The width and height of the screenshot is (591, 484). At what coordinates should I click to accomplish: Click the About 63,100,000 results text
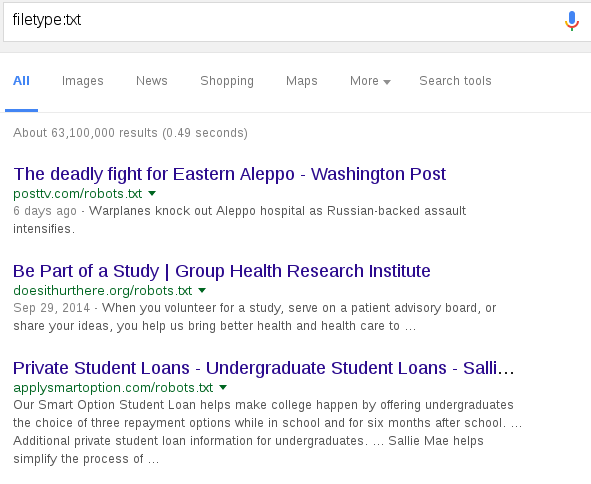click(x=130, y=133)
